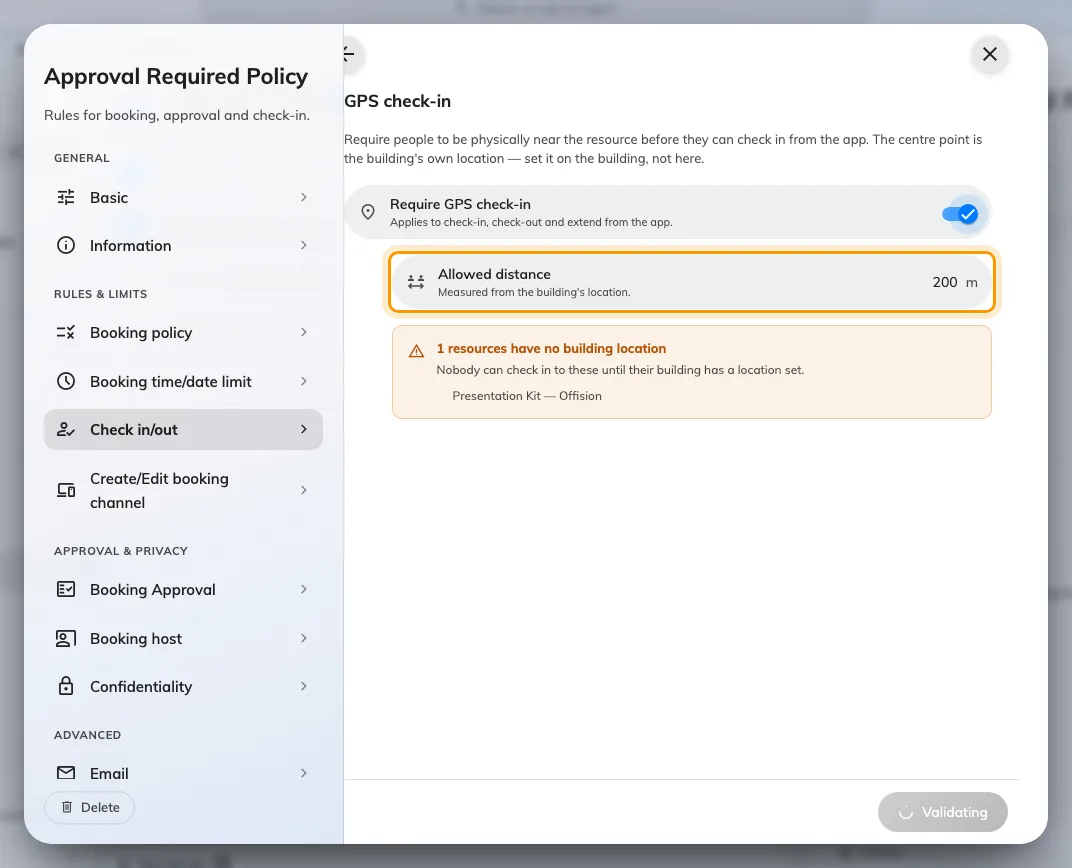Expand the Booking time/date limit chevron
The width and height of the screenshot is (1072, 868).
tap(304, 381)
